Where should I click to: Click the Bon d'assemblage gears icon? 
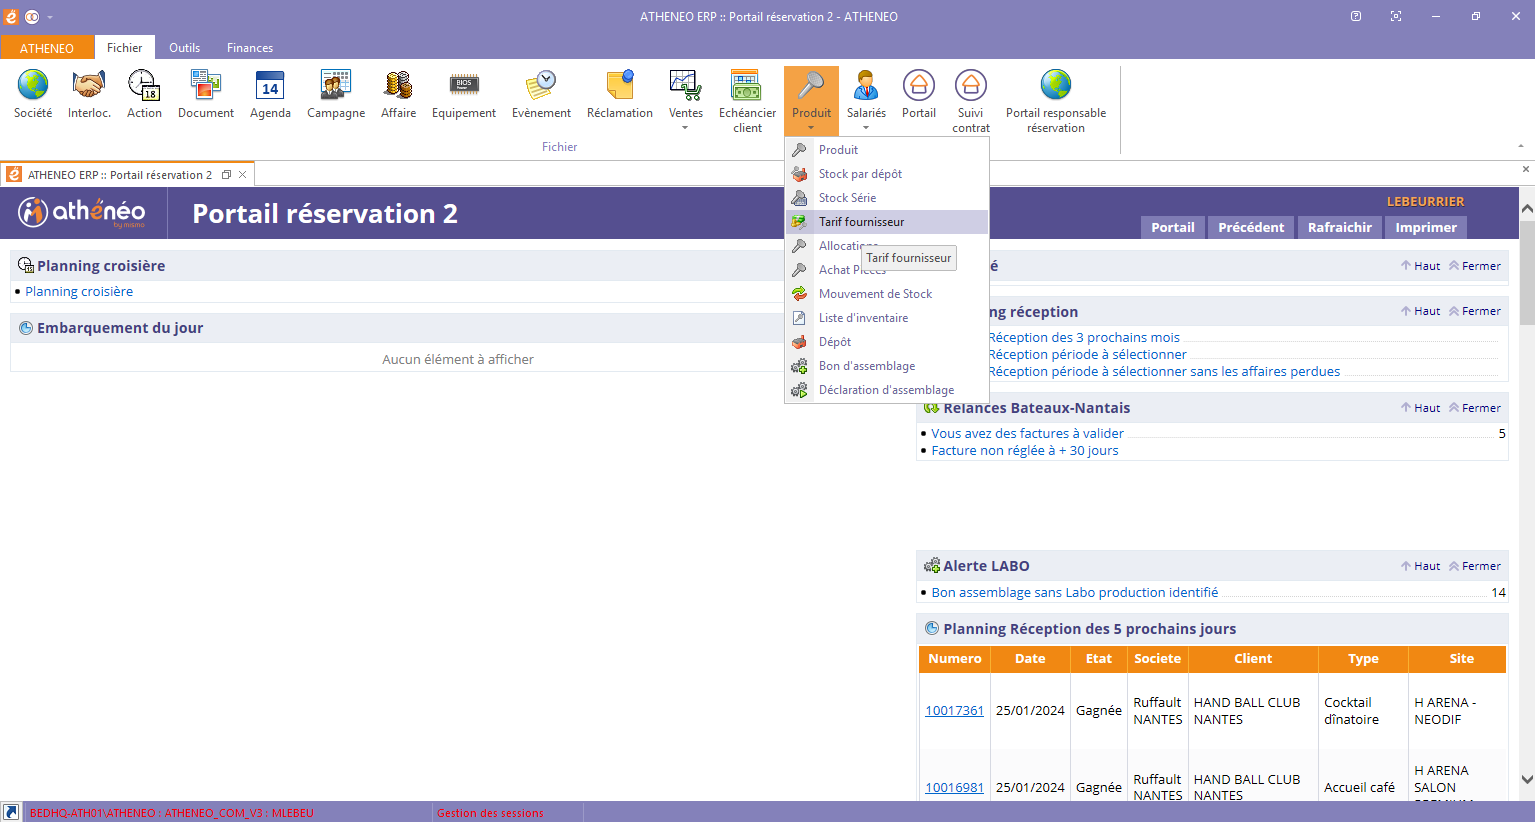point(799,366)
